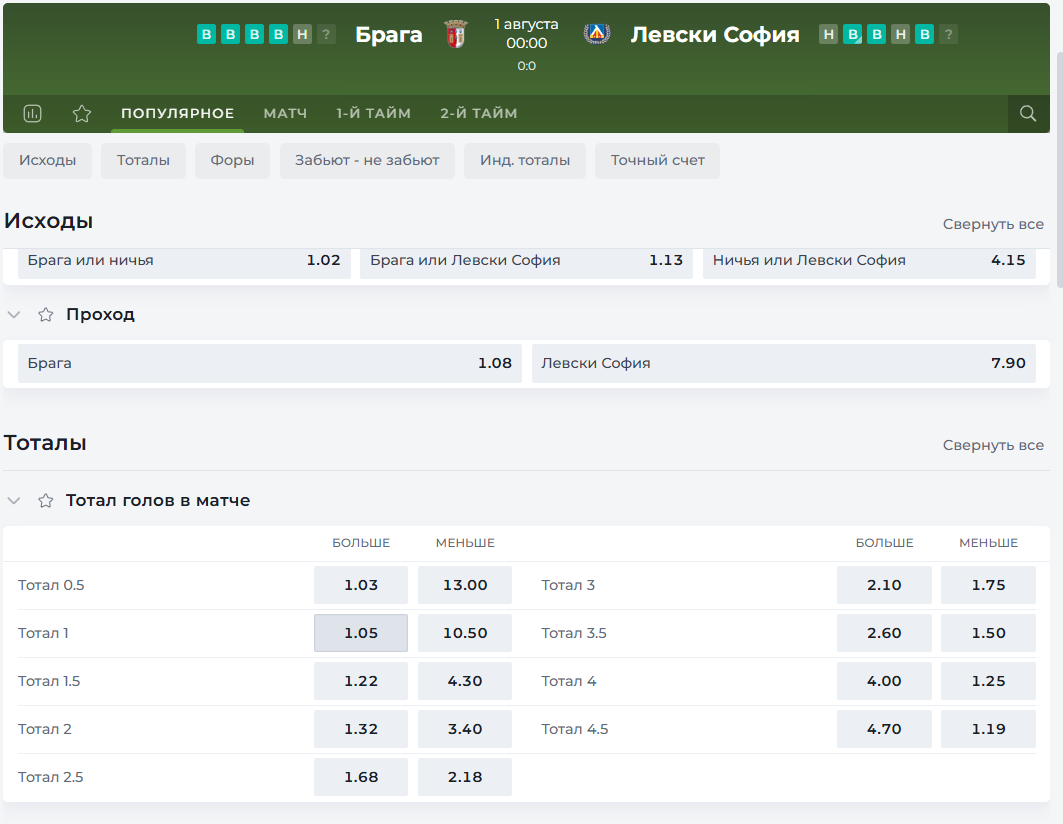Click the Брага team name in header
The image size is (1063, 824).
[388, 35]
